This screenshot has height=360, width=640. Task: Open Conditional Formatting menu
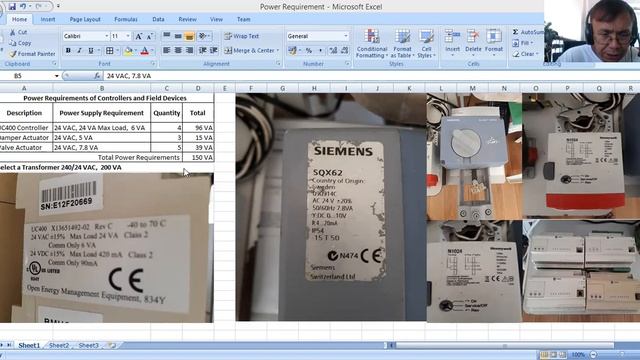pyautogui.click(x=371, y=43)
